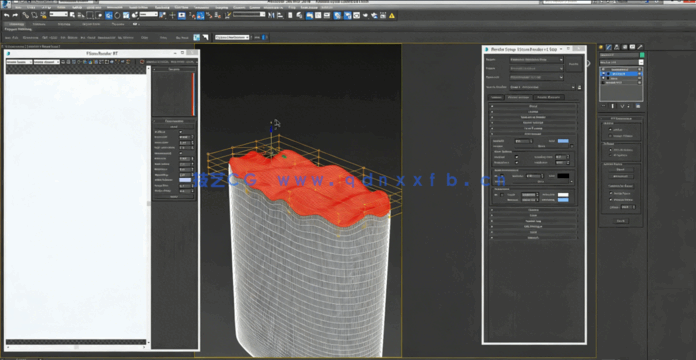Click top blue color swatch in Render Setup
The width and height of the screenshot is (696, 360).
563,141
